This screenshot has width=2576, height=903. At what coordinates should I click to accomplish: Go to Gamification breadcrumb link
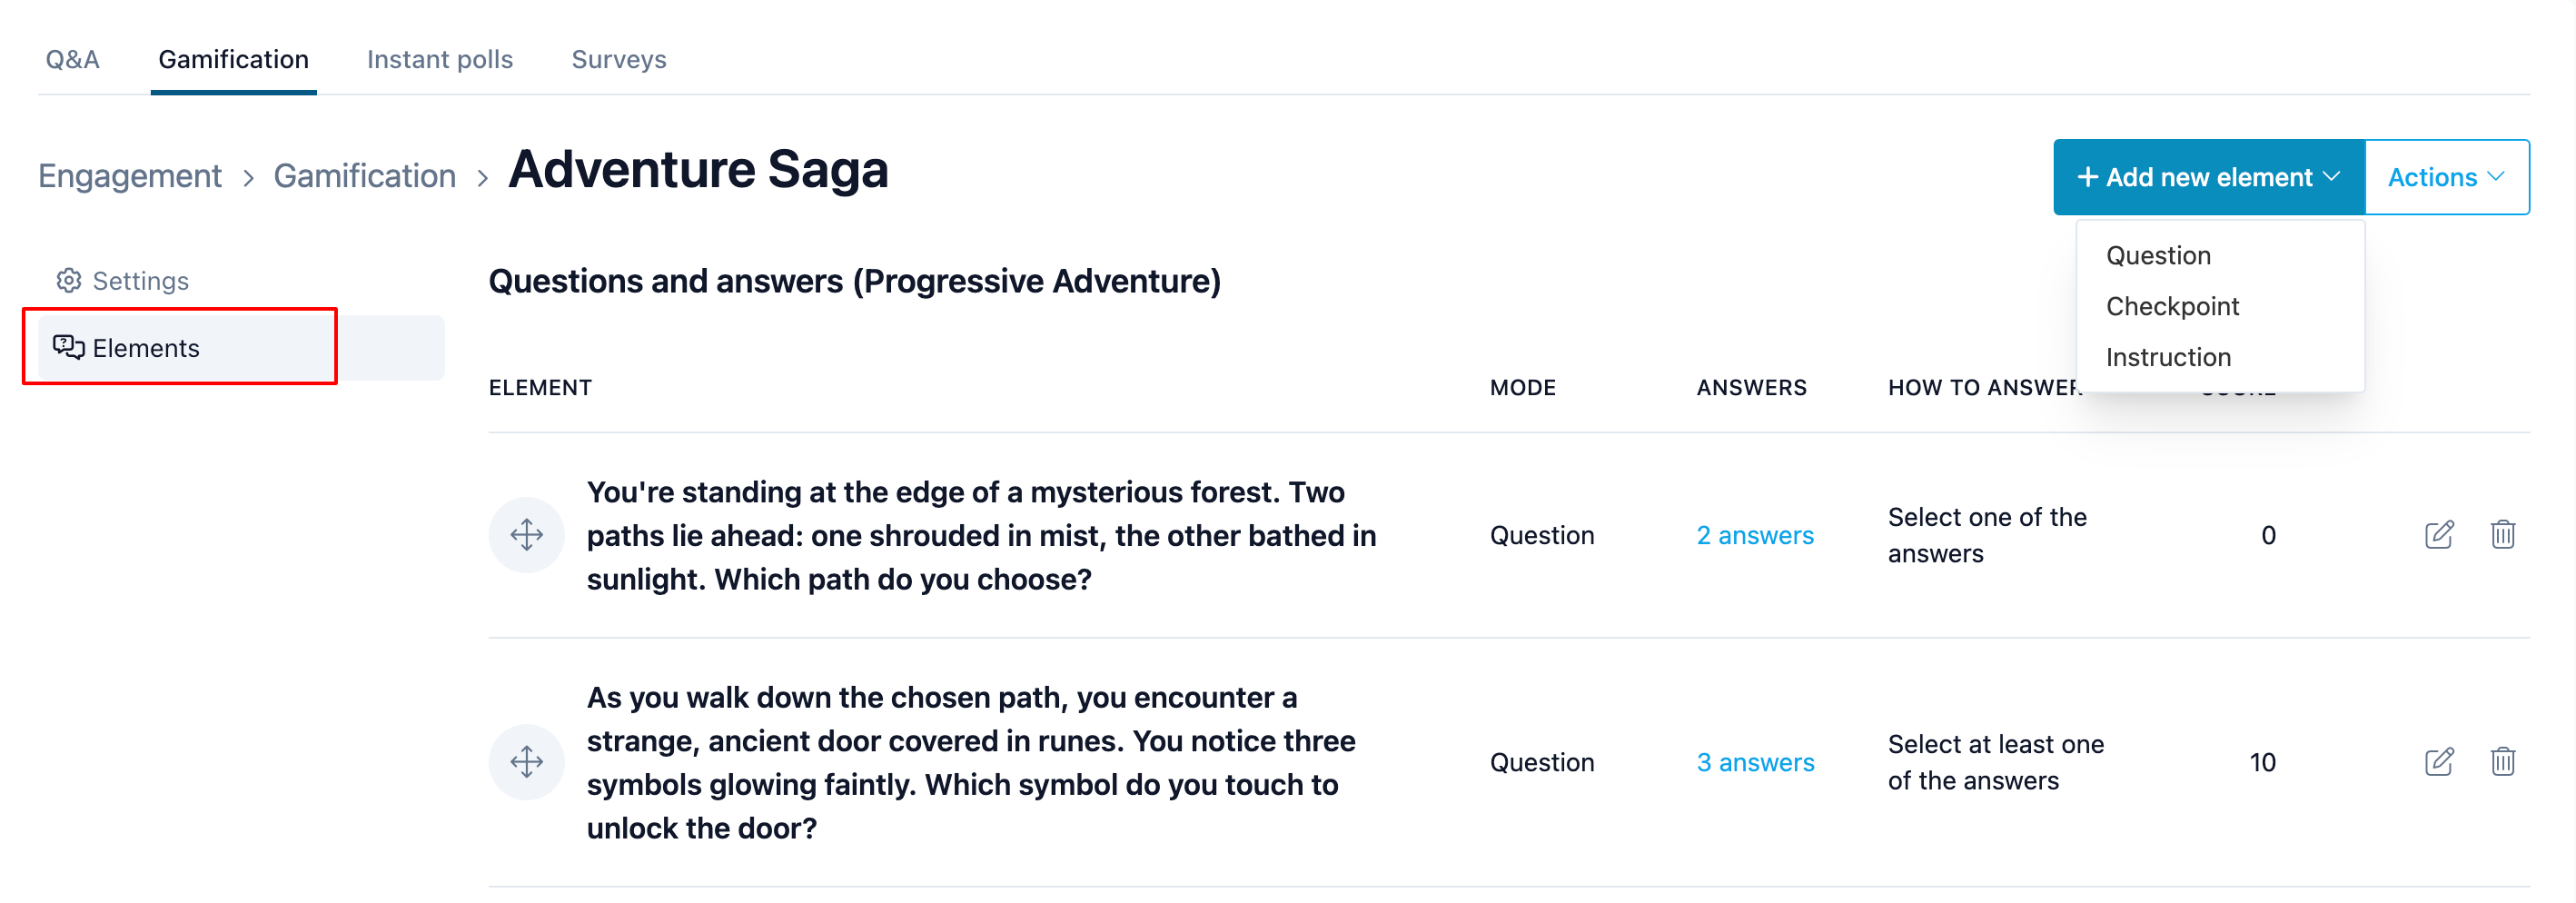pos(364,176)
